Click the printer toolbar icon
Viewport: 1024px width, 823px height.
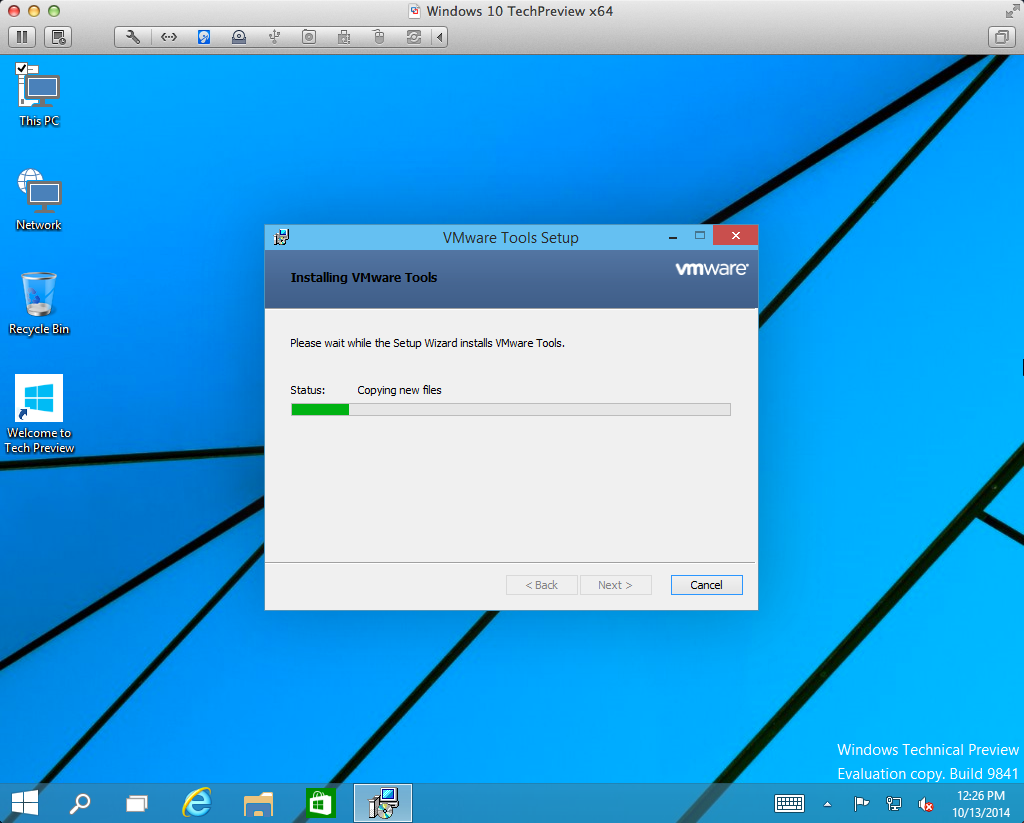tap(344, 37)
